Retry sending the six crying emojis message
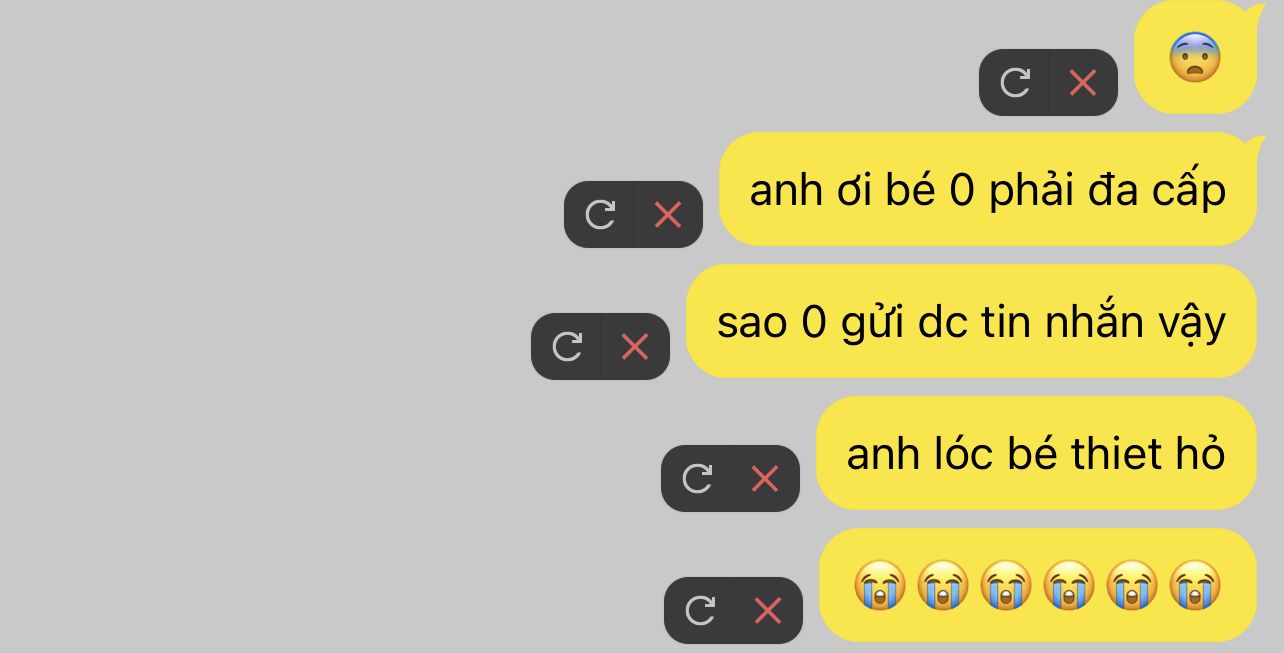The image size is (1284, 653). click(700, 610)
